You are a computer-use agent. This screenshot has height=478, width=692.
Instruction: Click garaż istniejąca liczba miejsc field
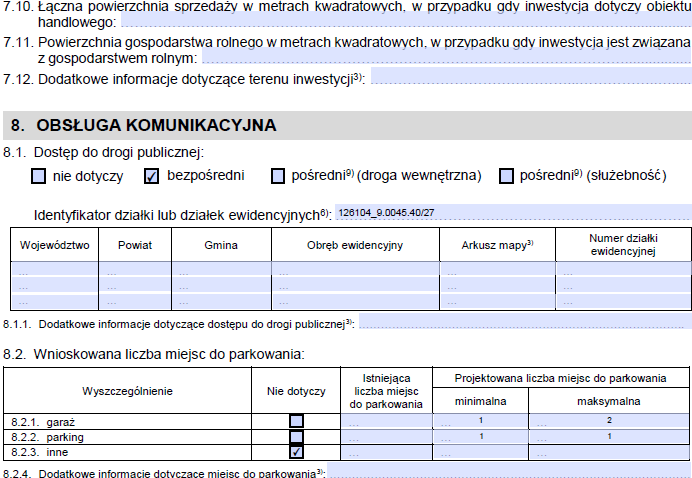pyautogui.click(x=387, y=421)
